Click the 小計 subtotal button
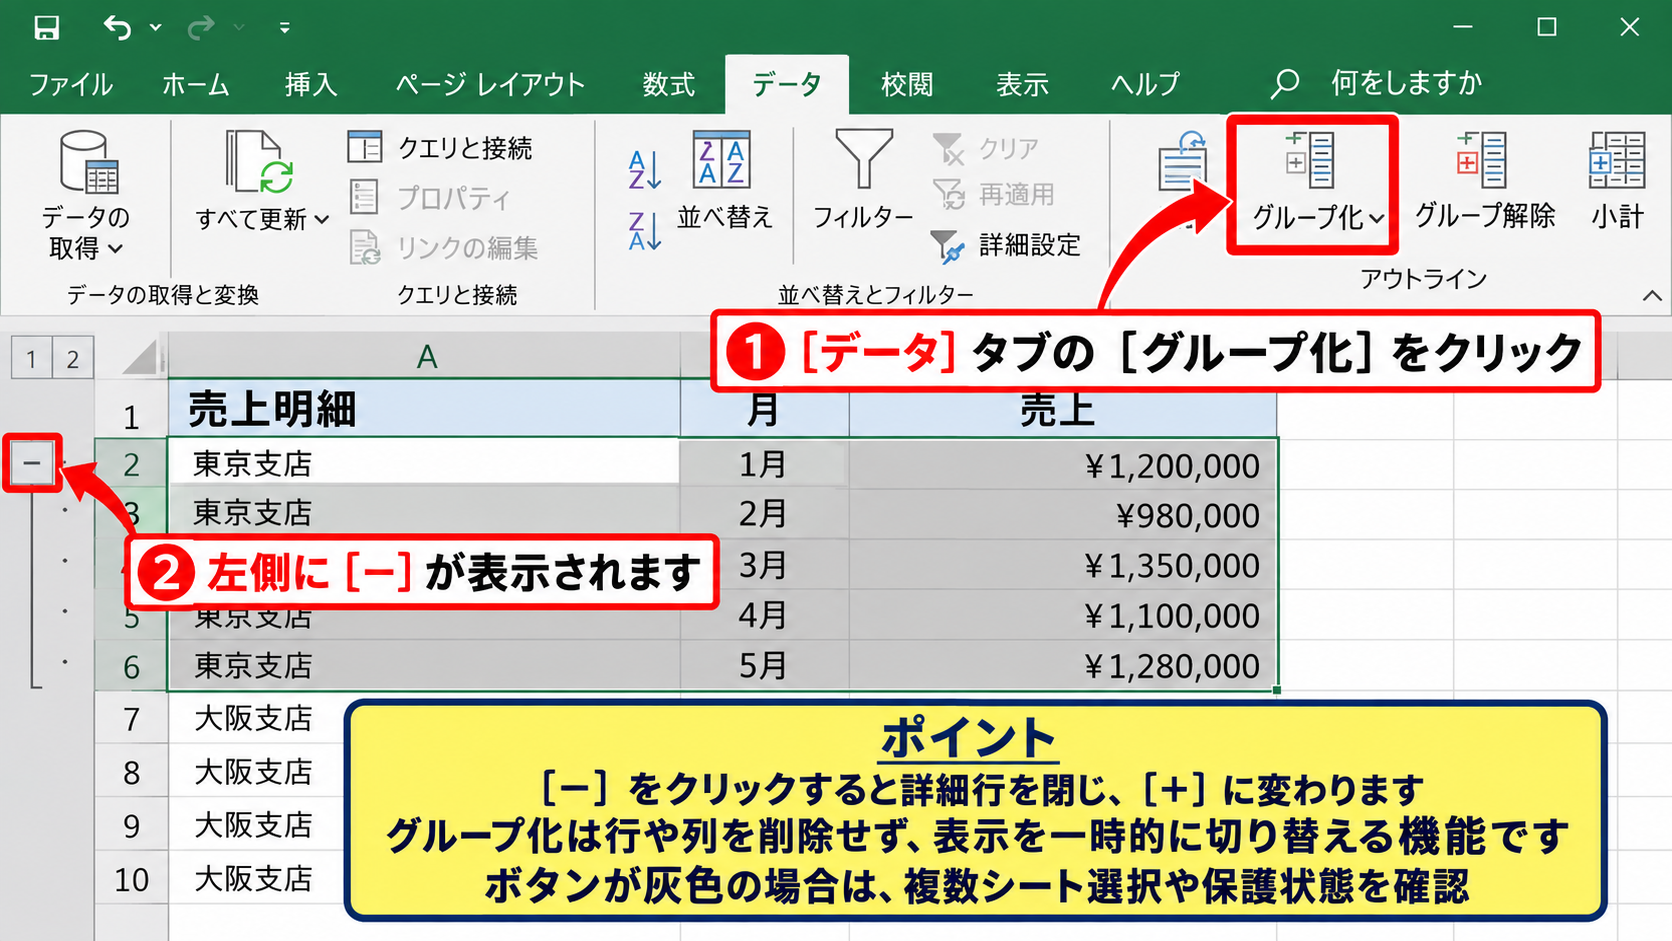Viewport: 1672px width, 941px height. (1617, 181)
